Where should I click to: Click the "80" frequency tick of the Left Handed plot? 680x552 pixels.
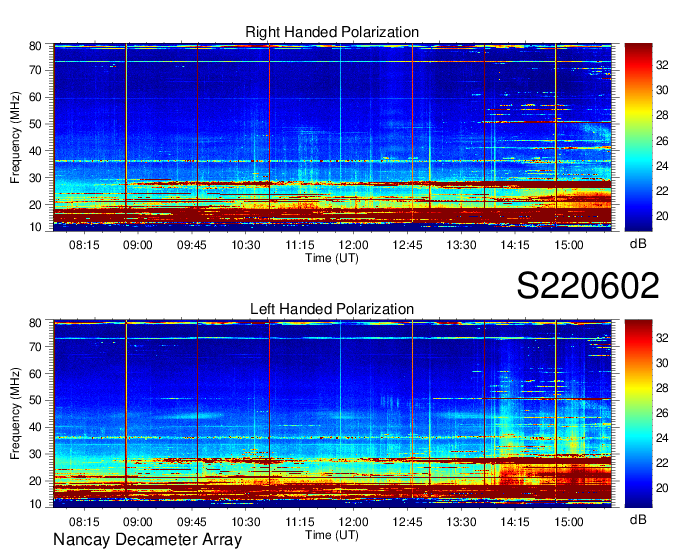(x=35, y=323)
